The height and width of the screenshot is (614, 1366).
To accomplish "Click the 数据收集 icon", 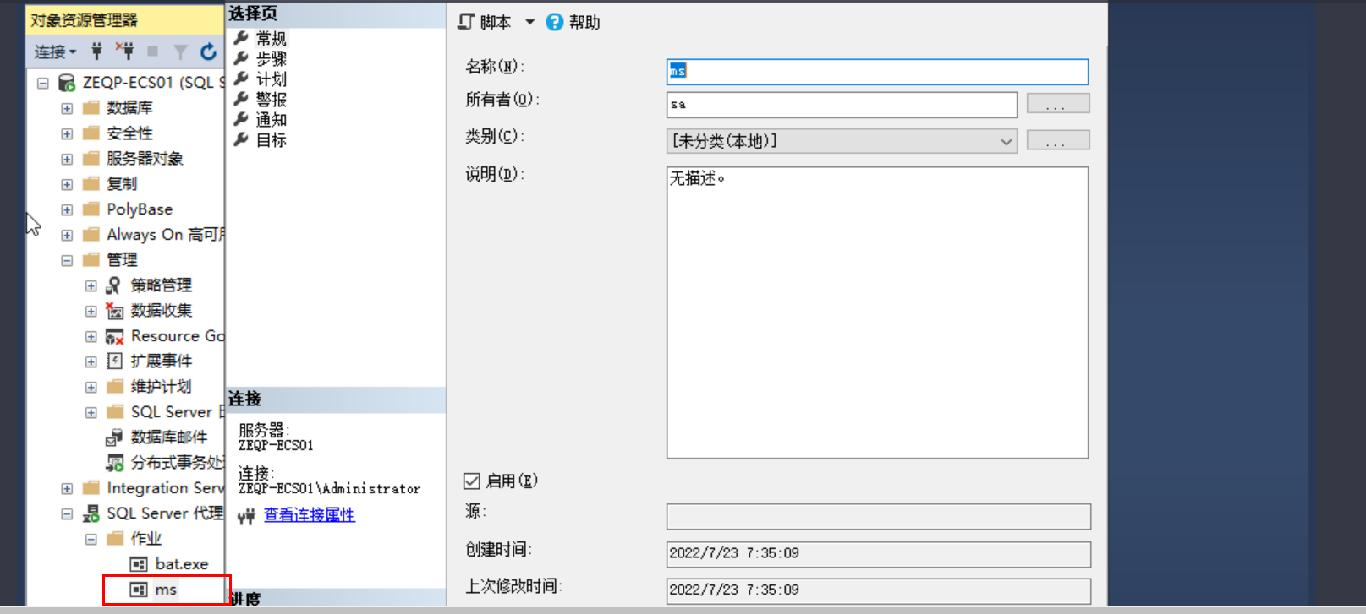I will [x=114, y=310].
